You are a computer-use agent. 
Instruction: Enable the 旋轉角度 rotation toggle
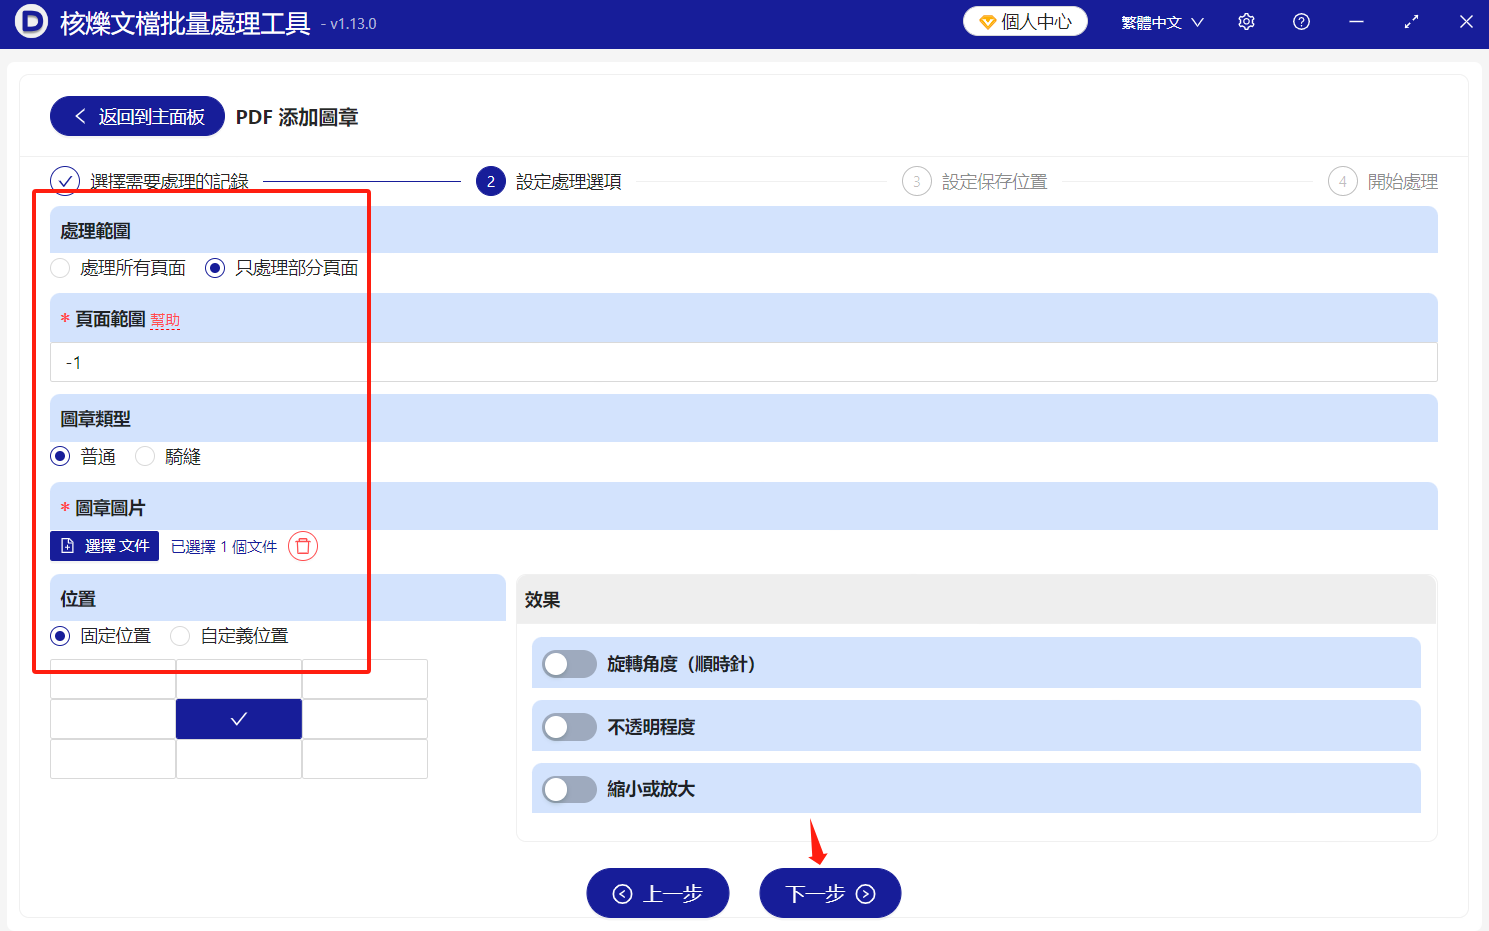(x=568, y=663)
